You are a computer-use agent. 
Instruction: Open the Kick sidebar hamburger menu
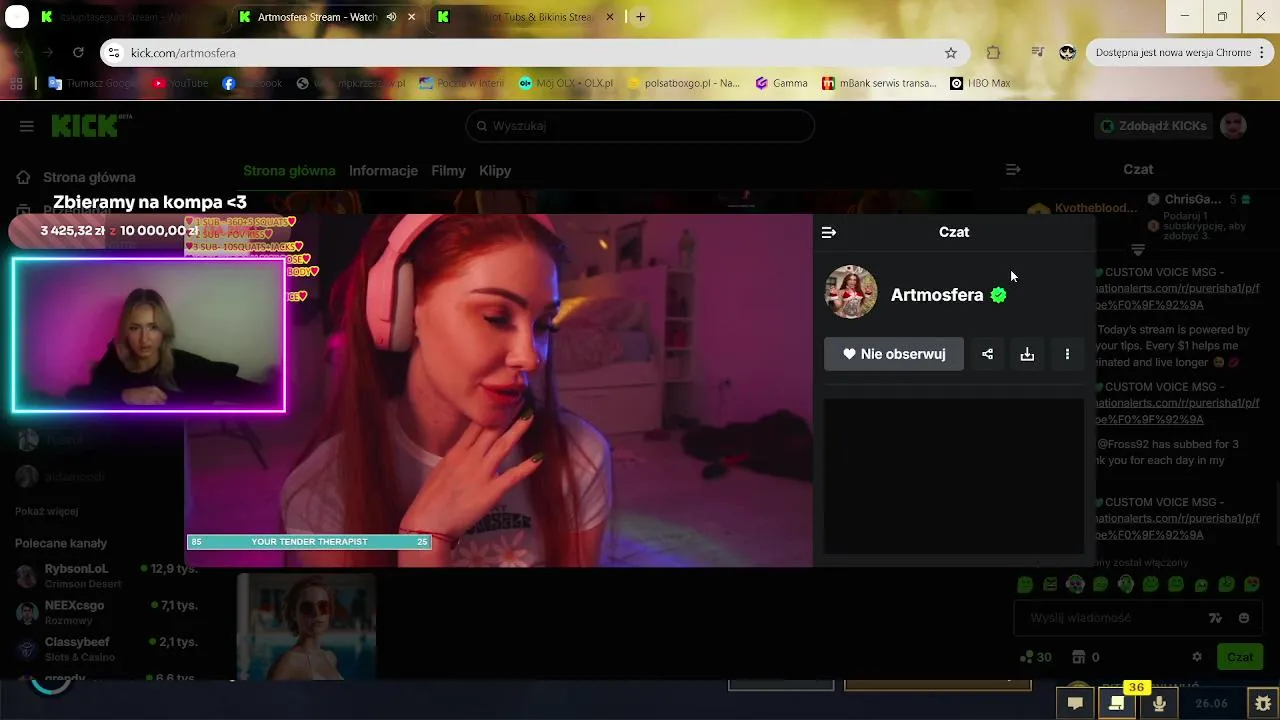[x=27, y=126]
